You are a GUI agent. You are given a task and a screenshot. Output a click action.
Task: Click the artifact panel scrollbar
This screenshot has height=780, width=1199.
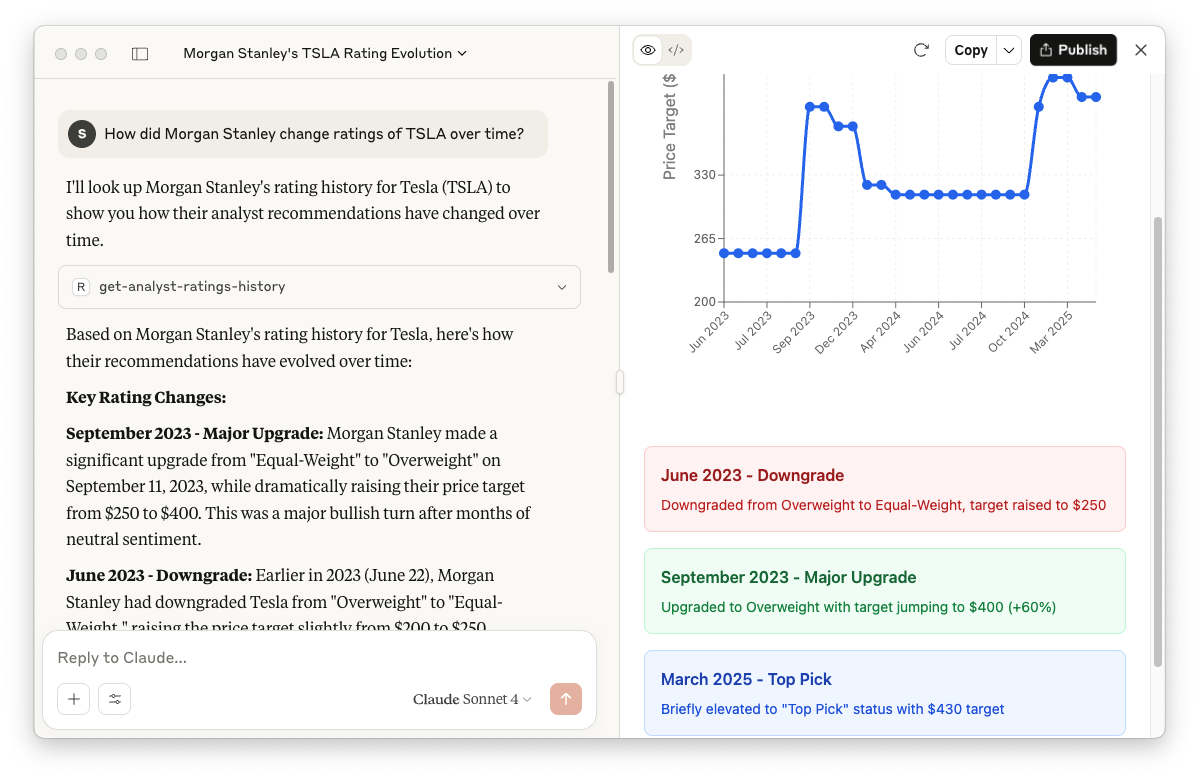[x=1158, y=442]
